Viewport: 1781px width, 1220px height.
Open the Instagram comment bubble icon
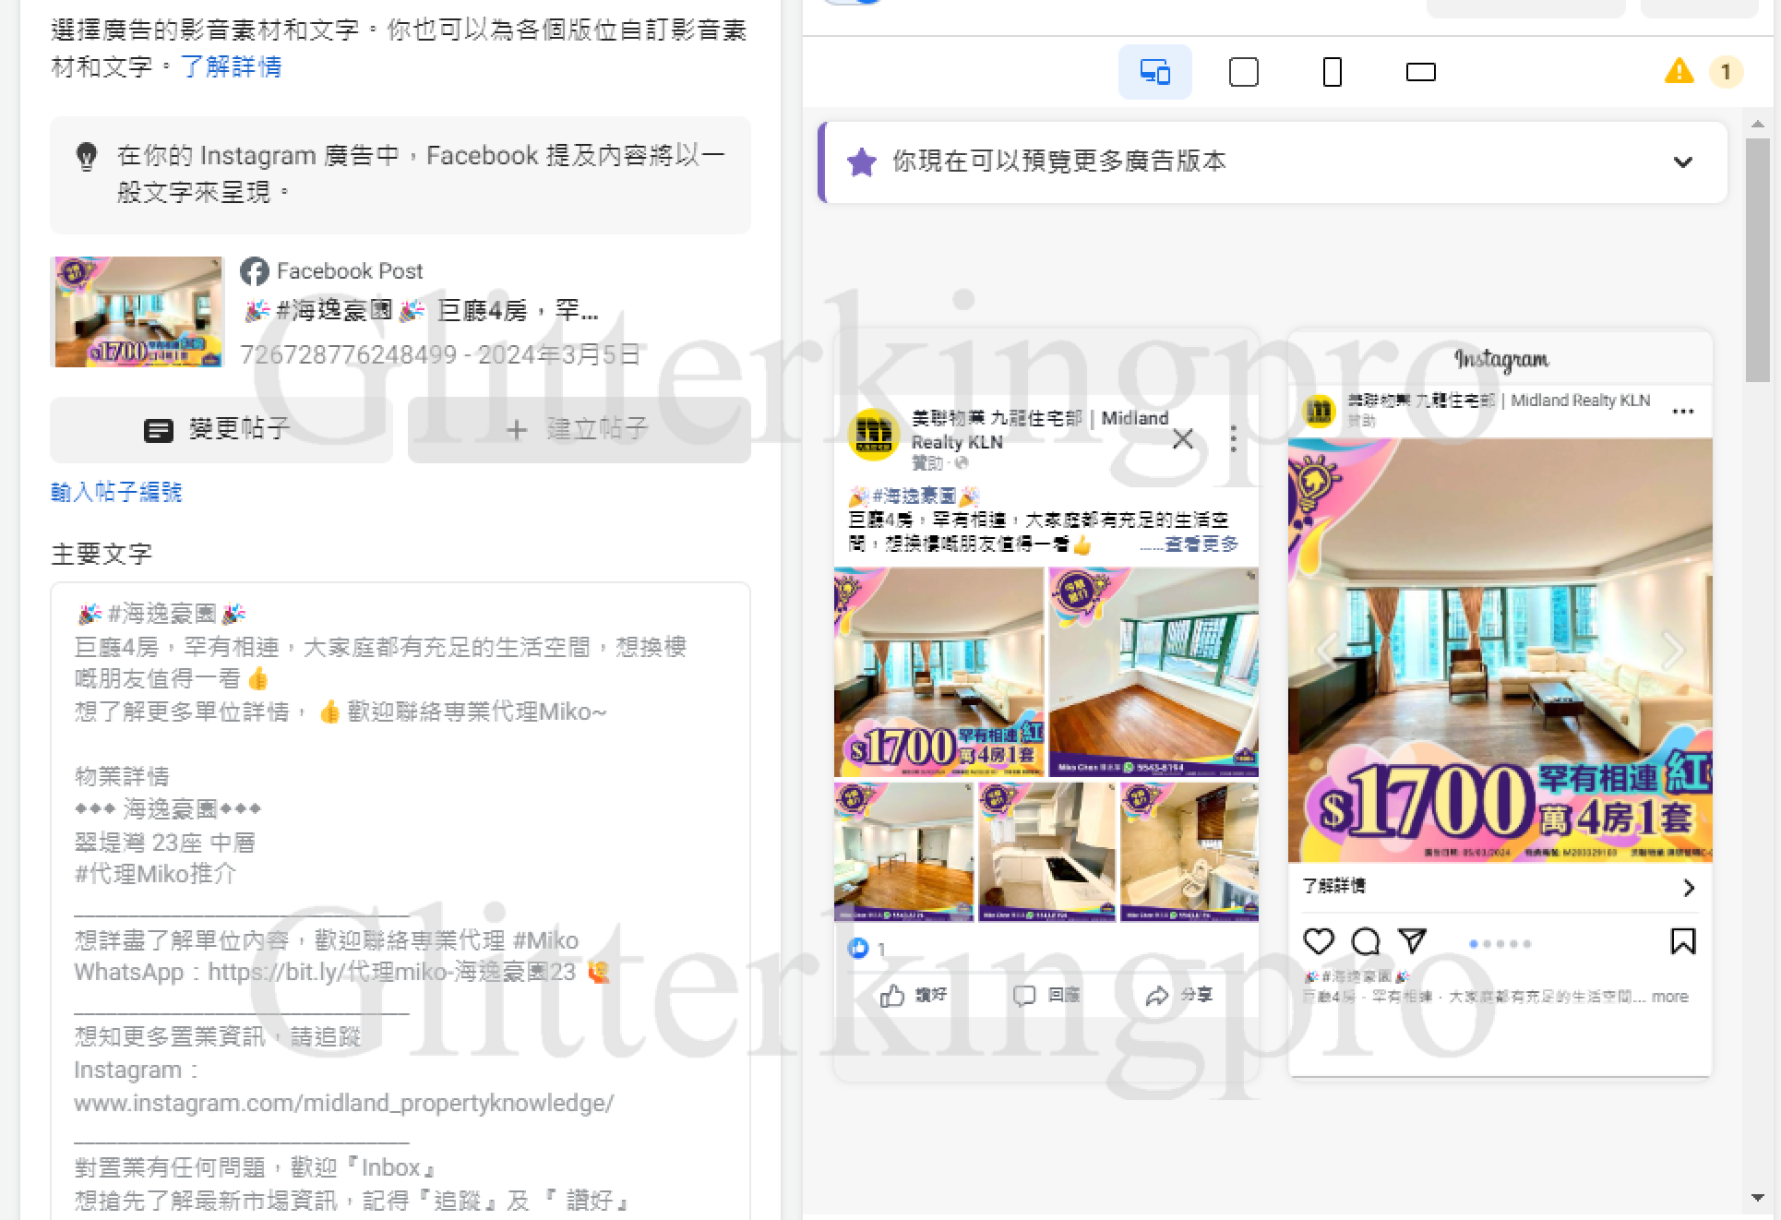tap(1364, 941)
